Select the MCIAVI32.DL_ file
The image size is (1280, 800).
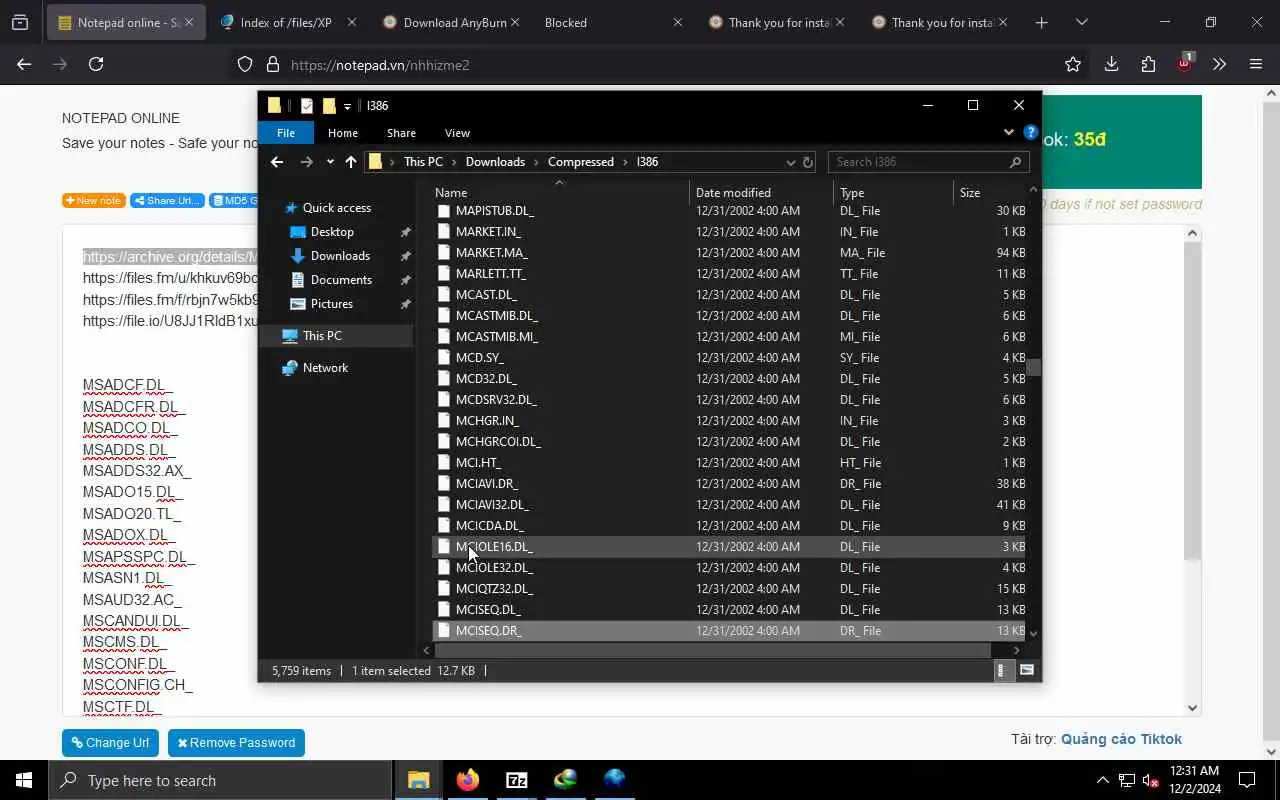click(729, 505)
